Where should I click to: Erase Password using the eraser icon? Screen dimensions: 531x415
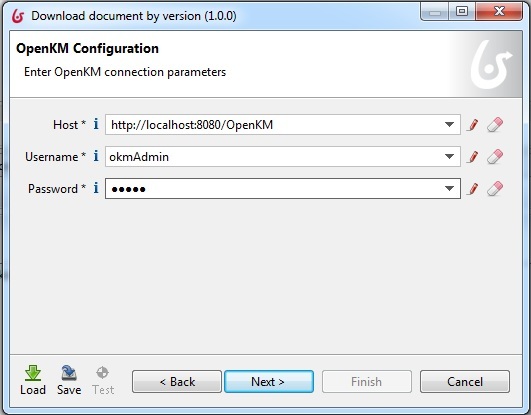coord(495,189)
